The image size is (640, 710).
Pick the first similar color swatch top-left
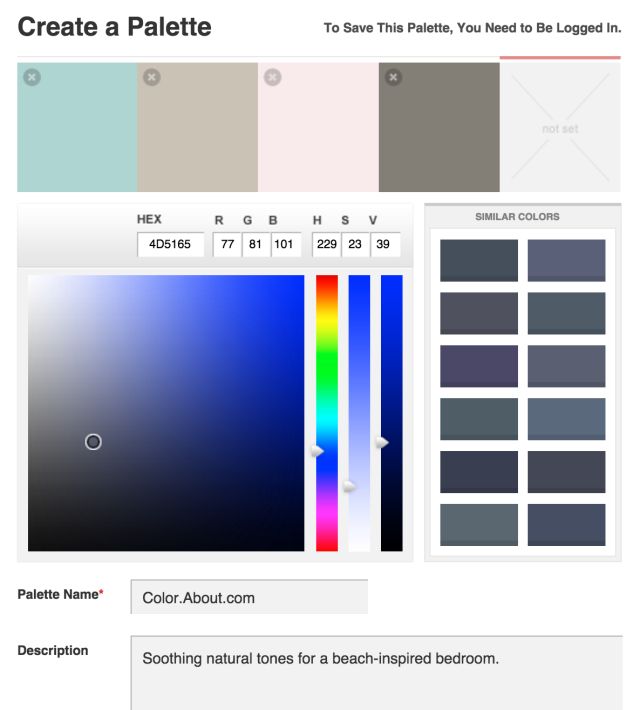(479, 260)
